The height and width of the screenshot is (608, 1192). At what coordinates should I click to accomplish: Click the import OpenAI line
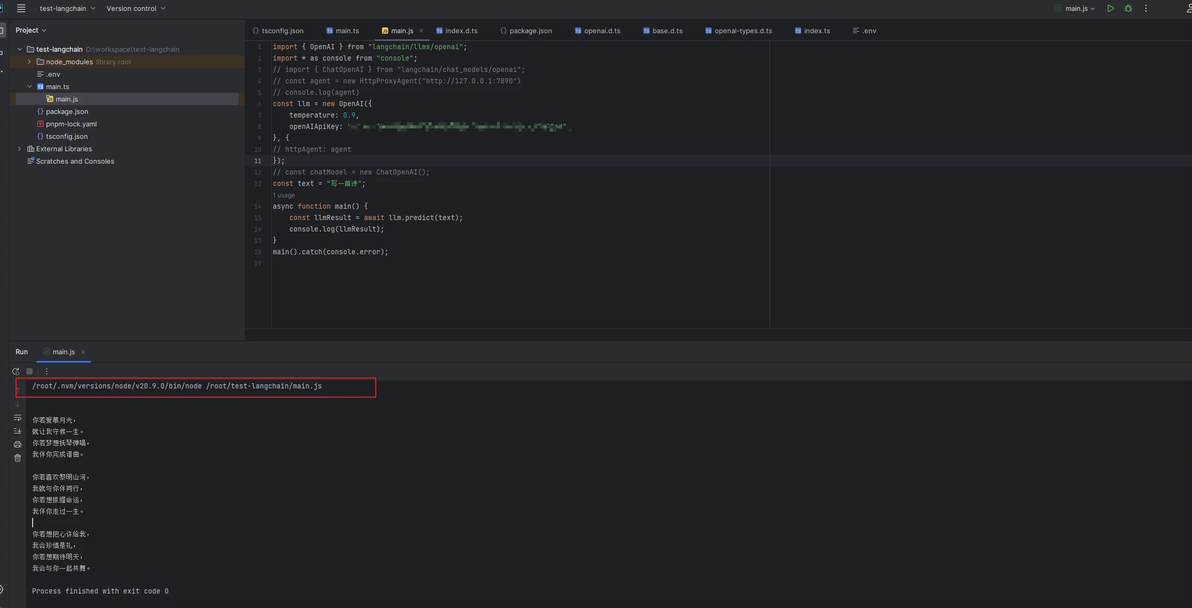point(370,46)
